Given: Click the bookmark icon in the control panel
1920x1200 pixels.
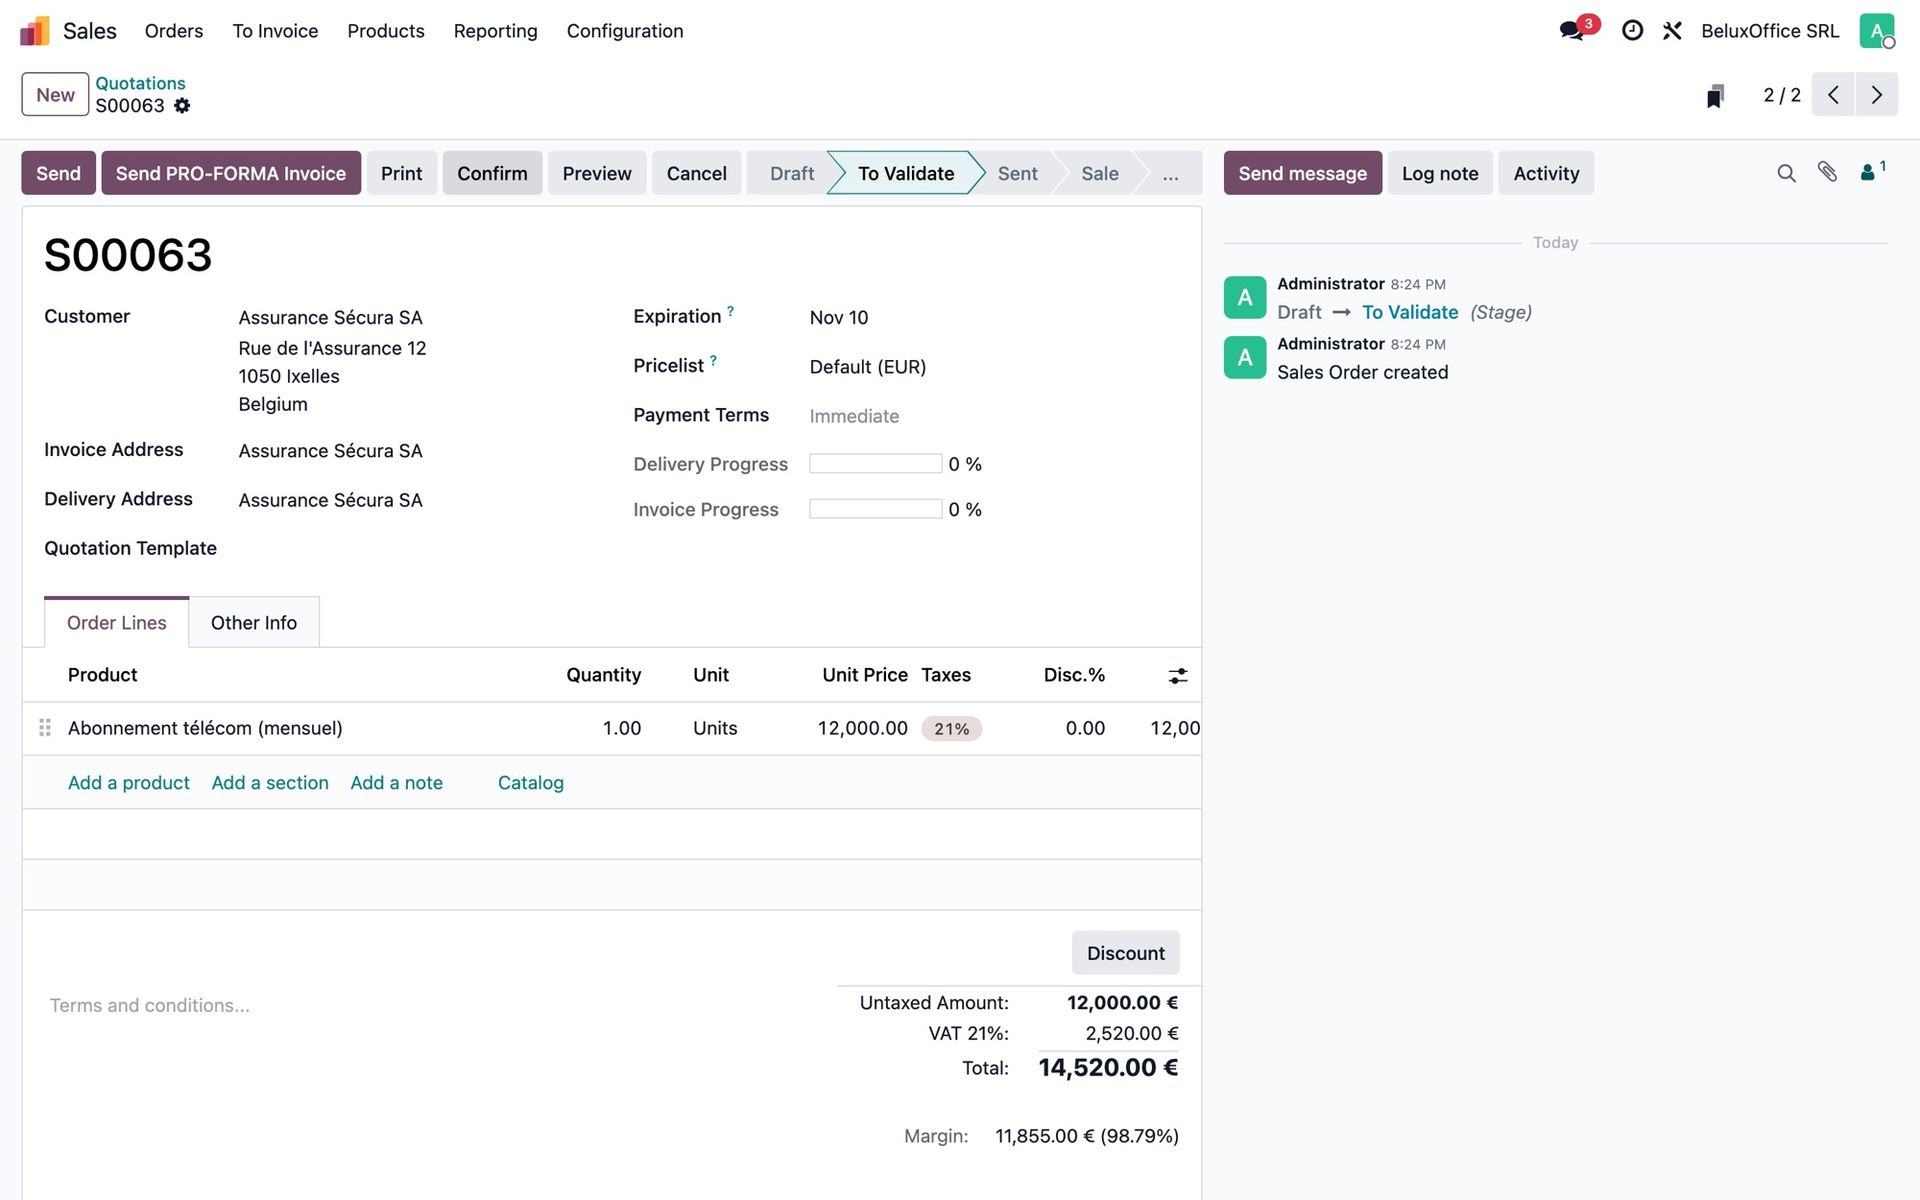Looking at the screenshot, I should pyautogui.click(x=1715, y=95).
